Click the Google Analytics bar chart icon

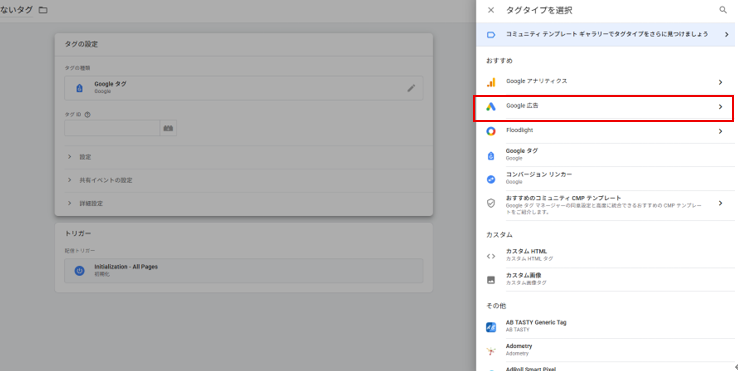(x=491, y=82)
